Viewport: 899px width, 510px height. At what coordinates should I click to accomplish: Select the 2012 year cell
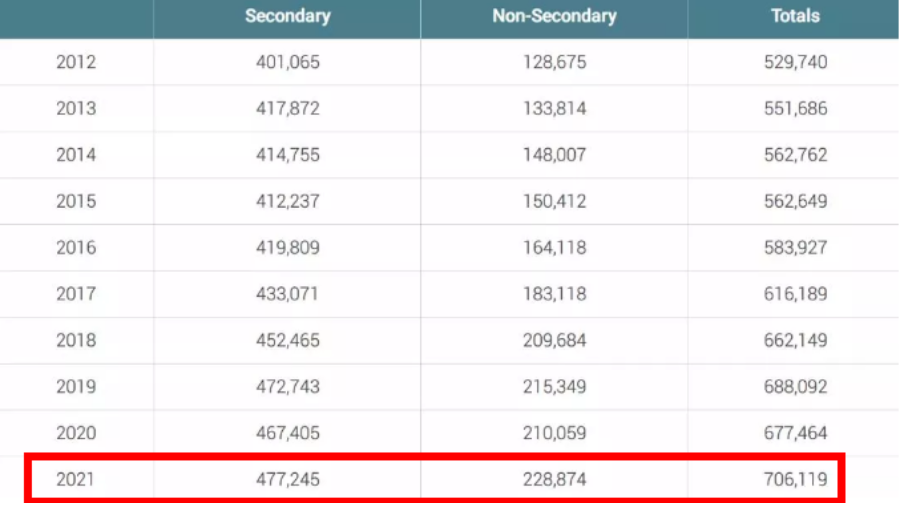pyautogui.click(x=76, y=62)
